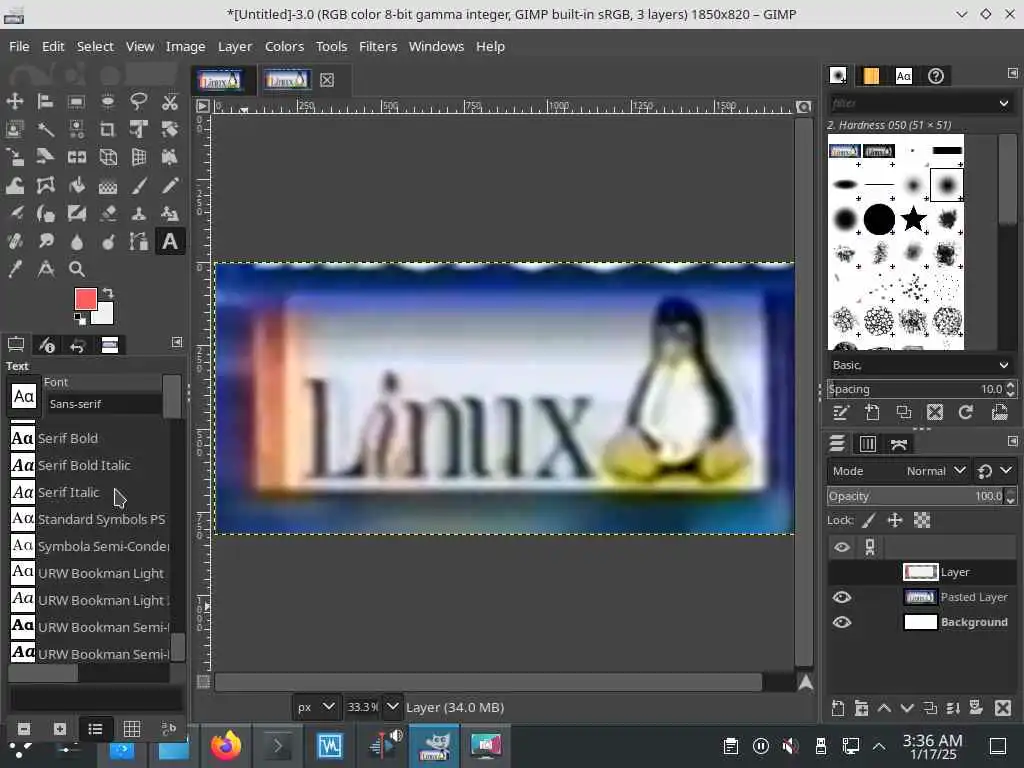
Task: Click the foreground red color swatch
Action: pos(86,299)
